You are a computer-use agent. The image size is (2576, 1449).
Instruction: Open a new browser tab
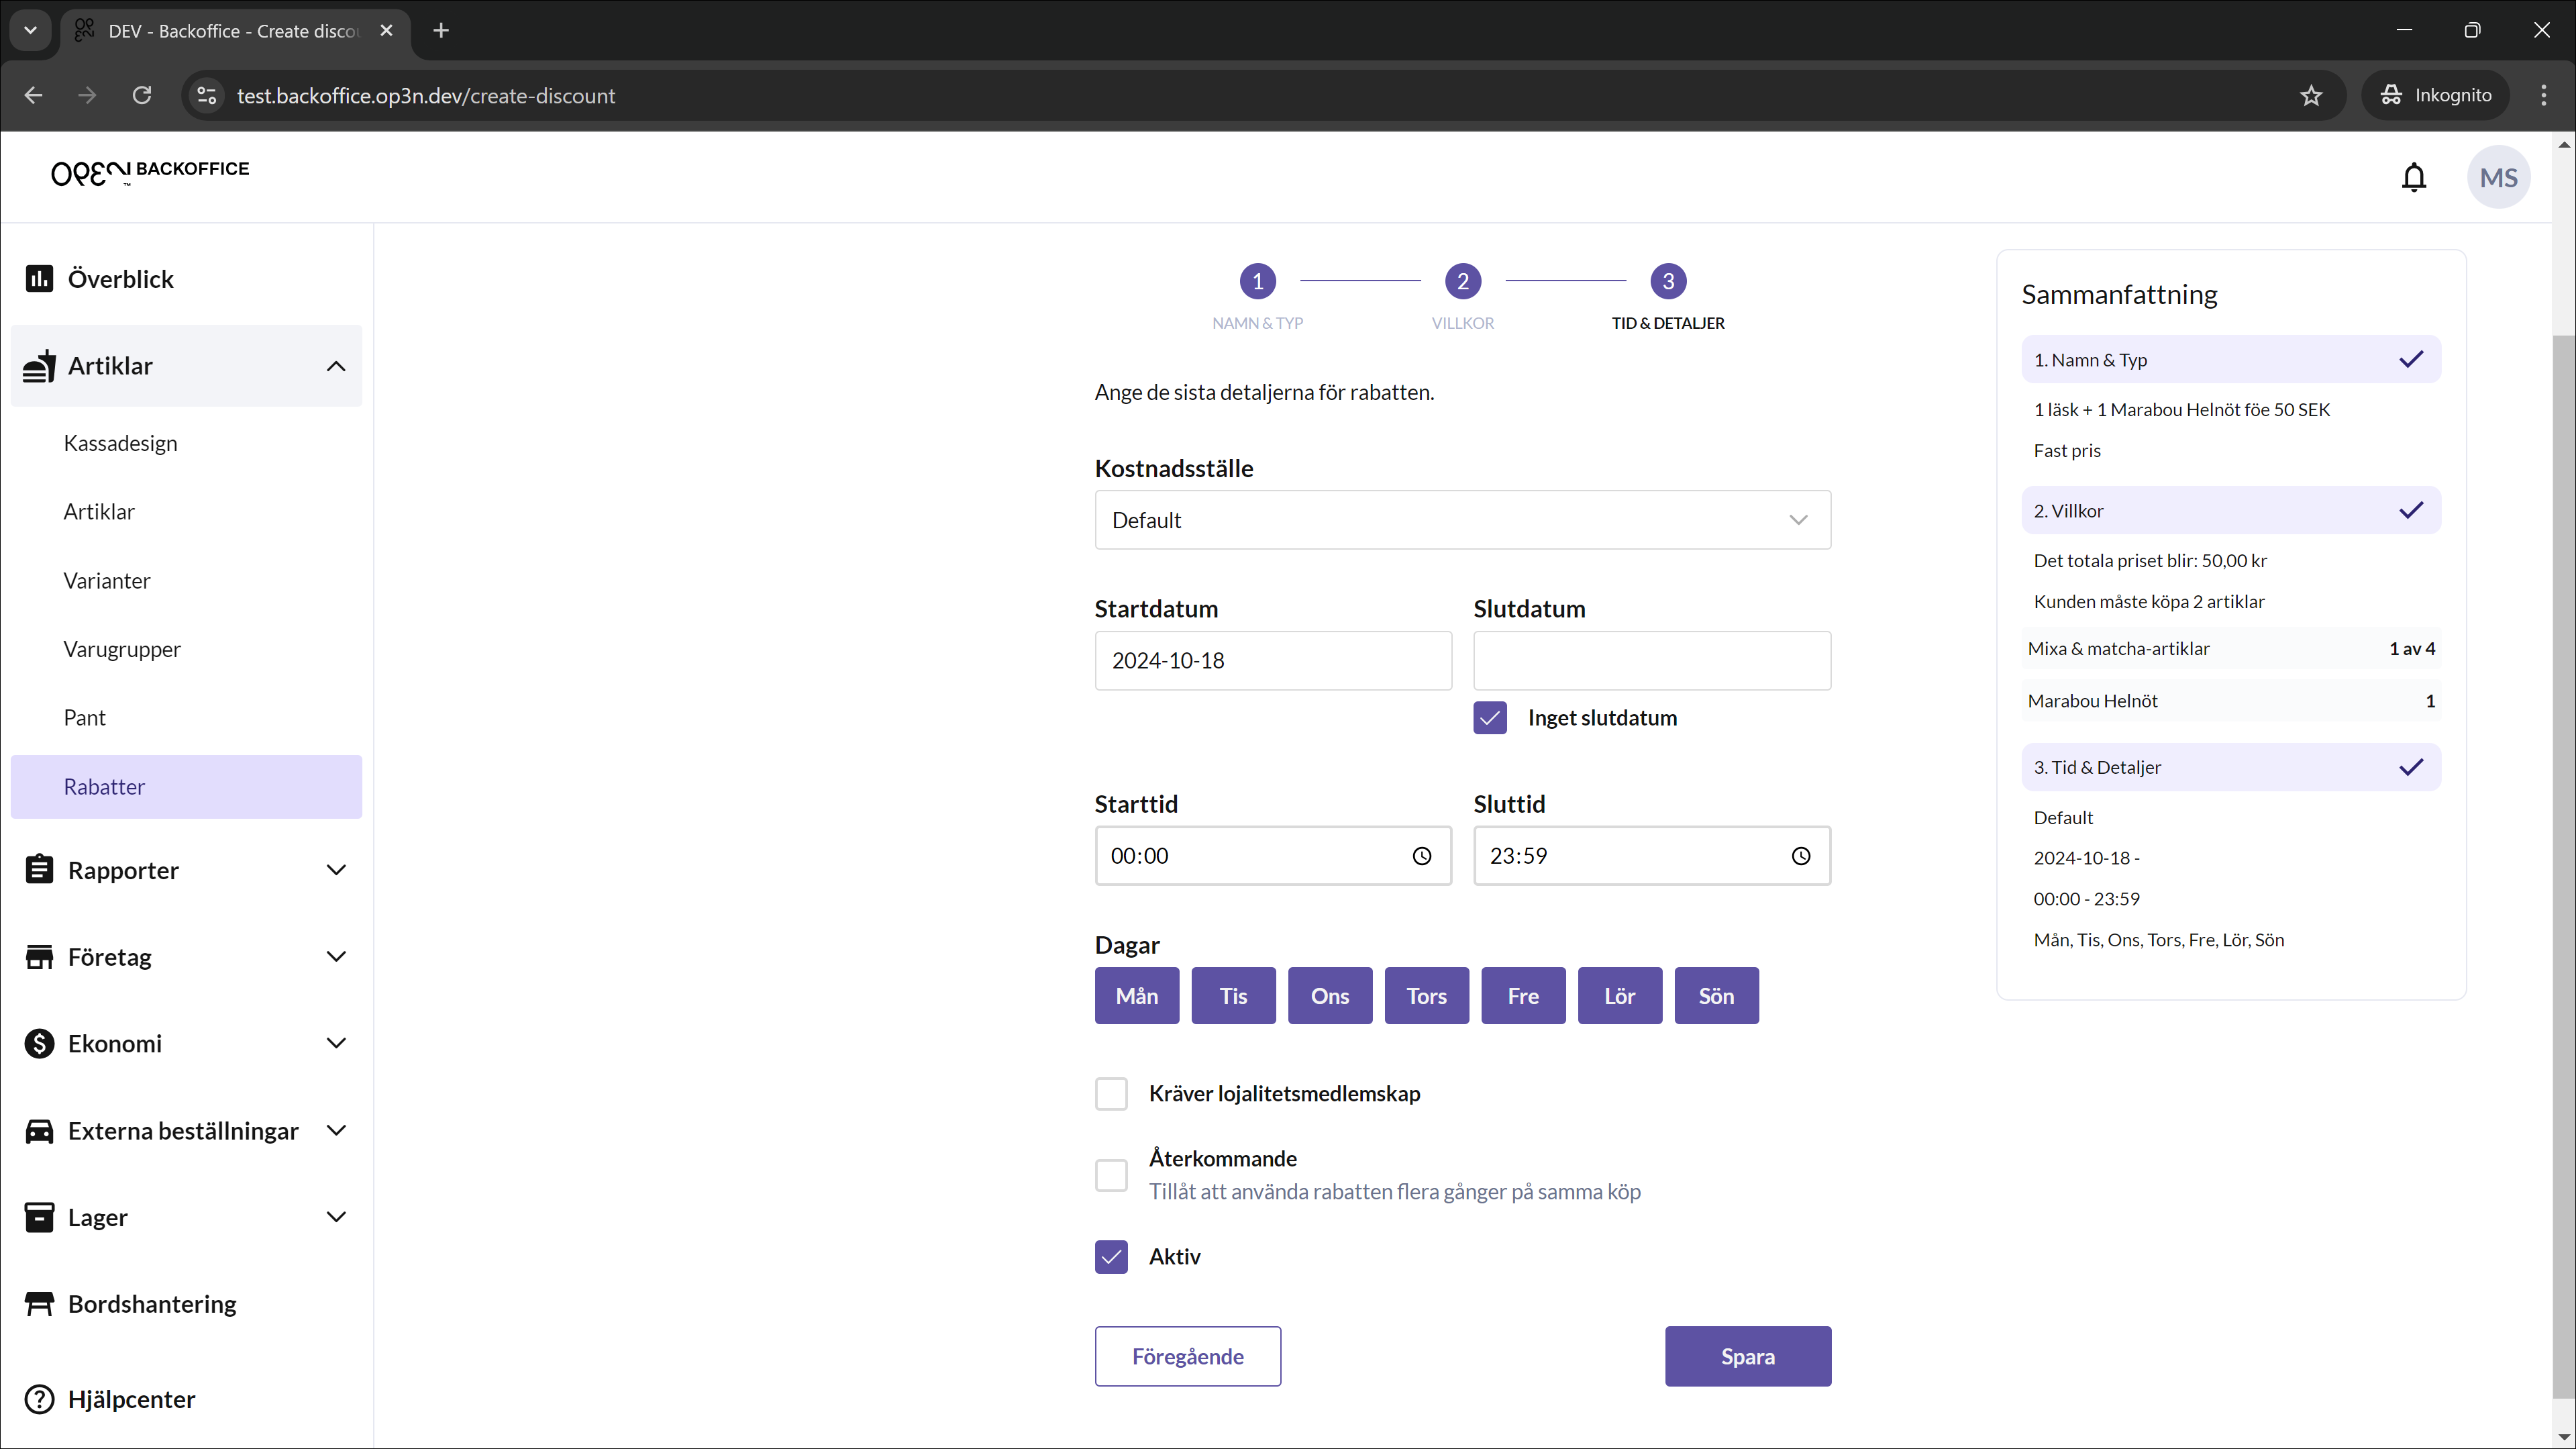(x=441, y=30)
